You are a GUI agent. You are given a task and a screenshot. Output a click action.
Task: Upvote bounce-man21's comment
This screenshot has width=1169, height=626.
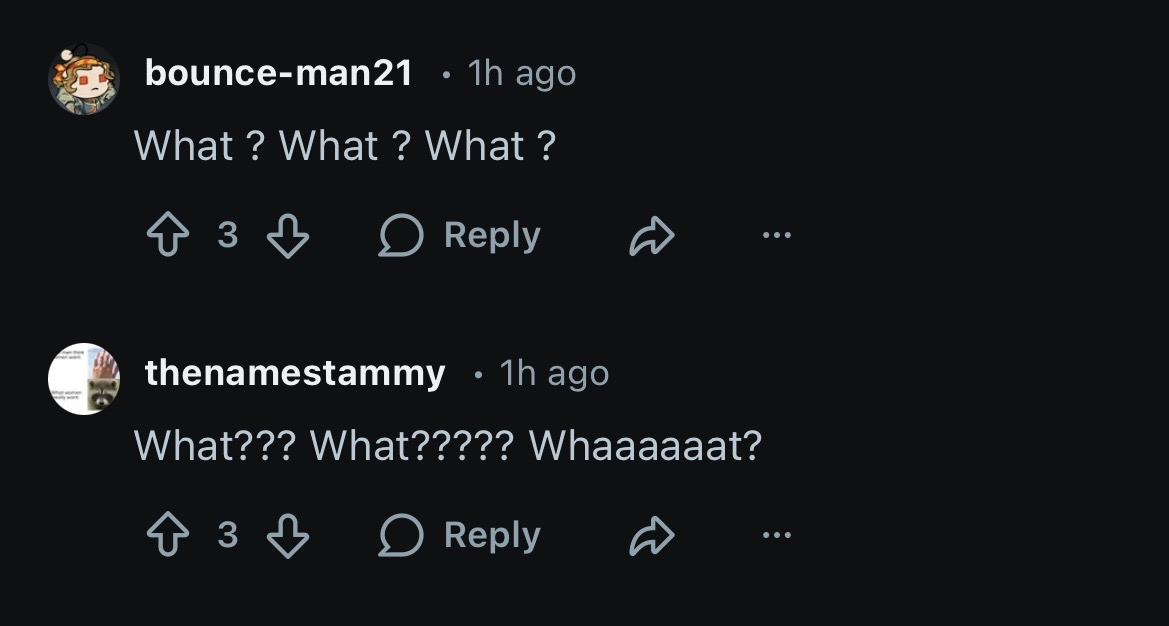click(x=167, y=236)
